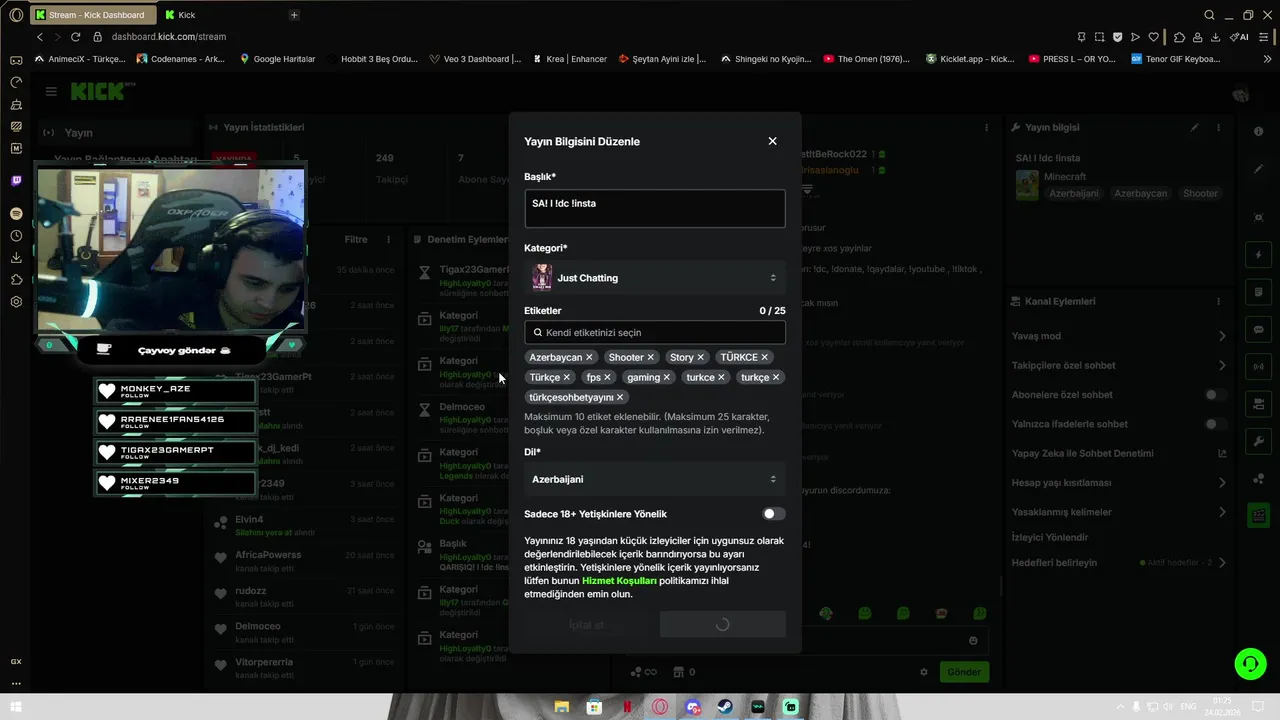Remove the TÜRKCE tag chip
The height and width of the screenshot is (720, 1280).
[x=764, y=357]
